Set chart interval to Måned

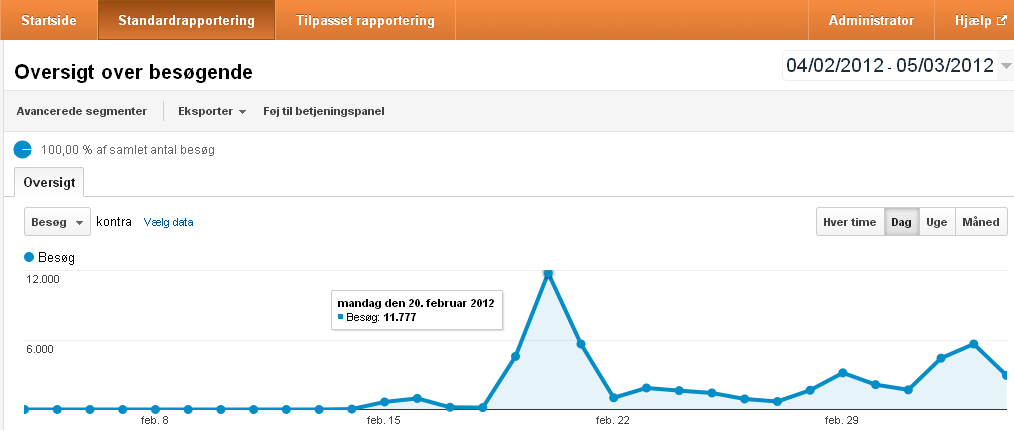point(980,222)
